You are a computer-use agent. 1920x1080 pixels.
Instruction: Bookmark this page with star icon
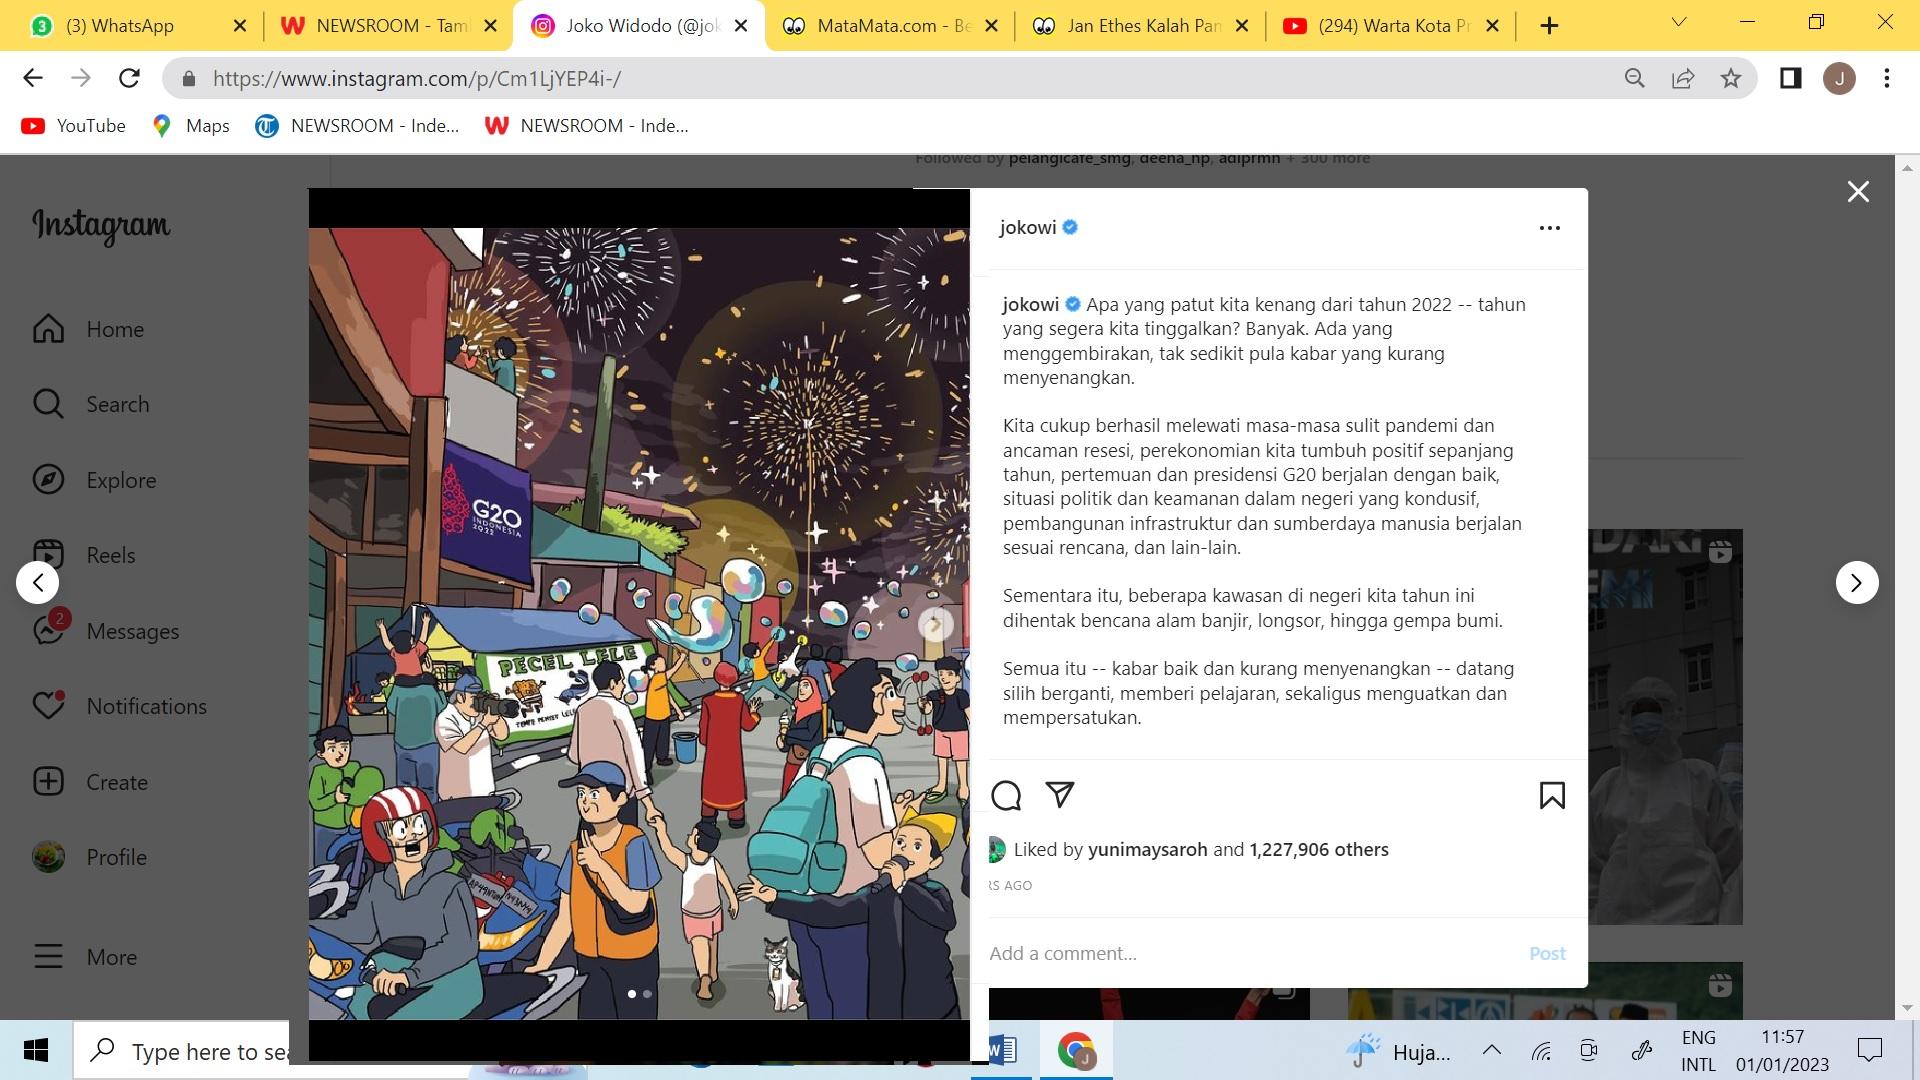click(x=1731, y=78)
